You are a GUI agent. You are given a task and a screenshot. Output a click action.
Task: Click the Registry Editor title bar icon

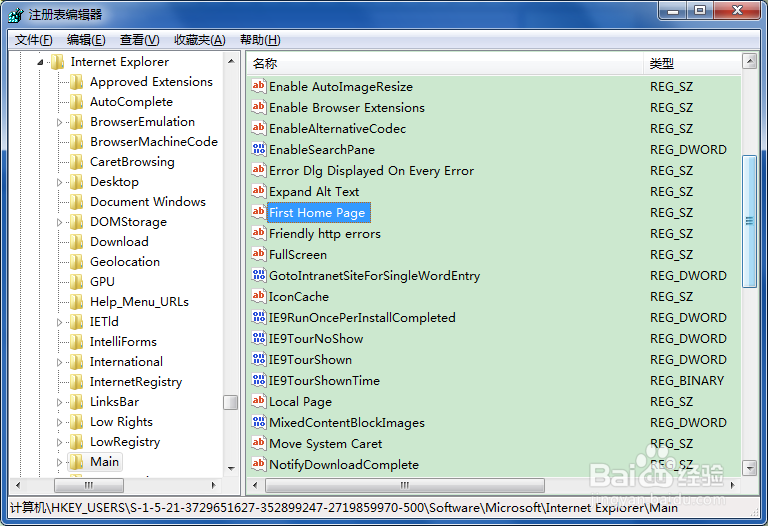pyautogui.click(x=16, y=15)
